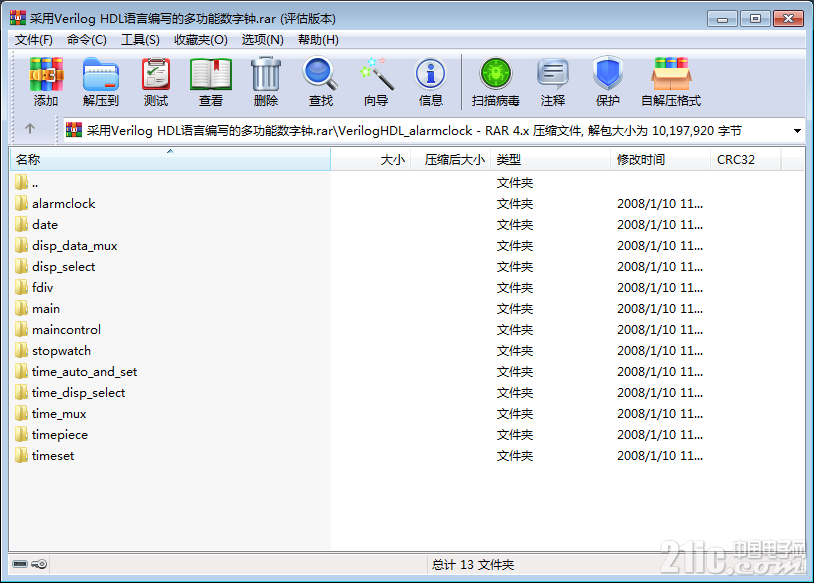This screenshot has height=583, width=814.
Task: Run the Test (测试) archive tool
Action: coord(156,75)
